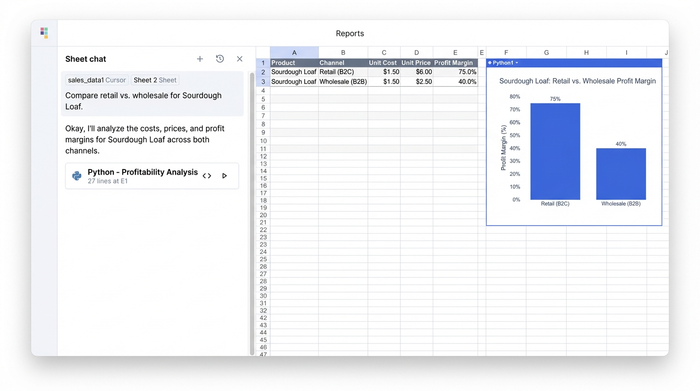The height and width of the screenshot is (391, 700).
Task: Select column D header
Action: [x=417, y=53]
